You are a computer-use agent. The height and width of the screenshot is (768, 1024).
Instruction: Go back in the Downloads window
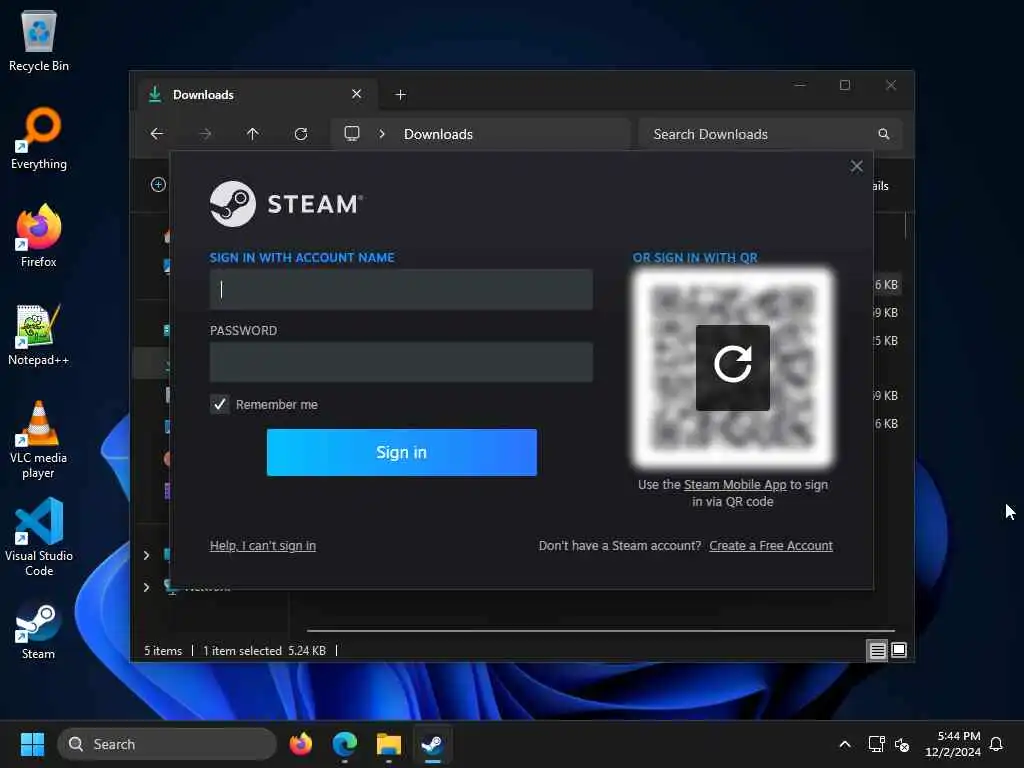coord(157,134)
